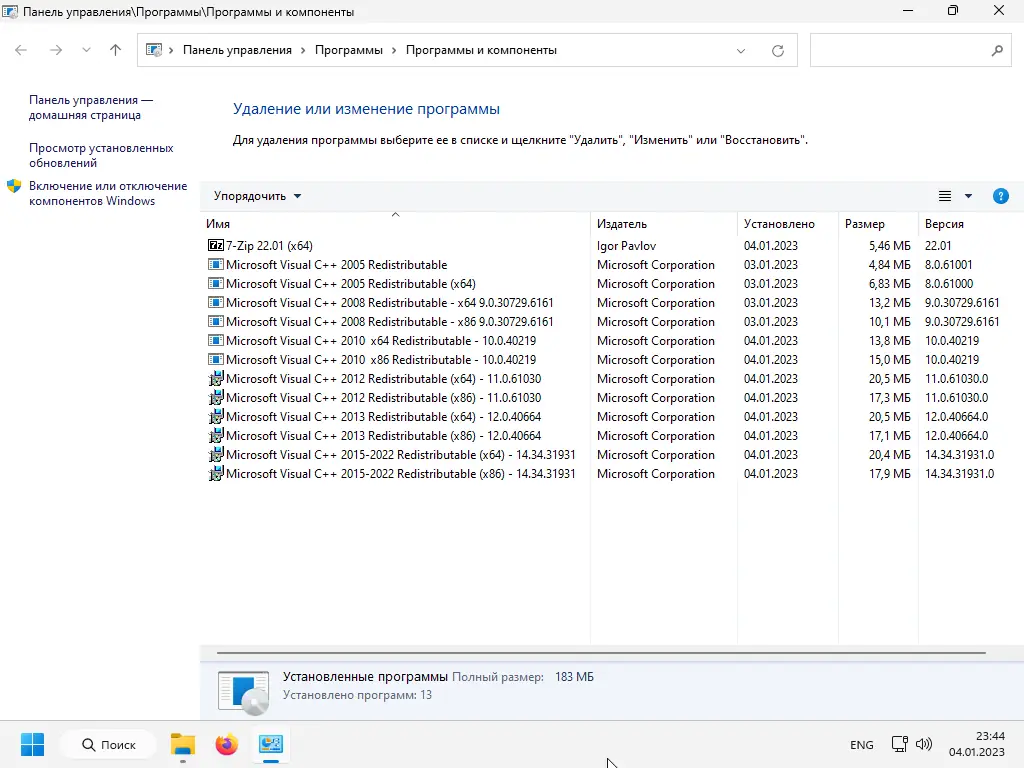
Task: Expand the view options dropdown arrow
Action: coord(968,196)
